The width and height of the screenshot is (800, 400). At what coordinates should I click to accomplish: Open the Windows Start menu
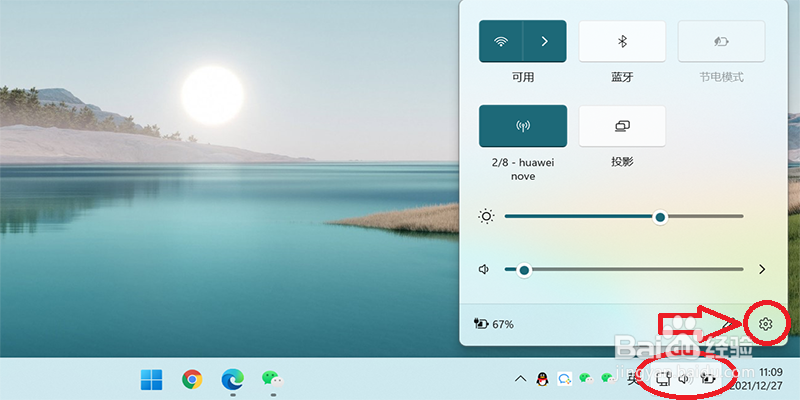(x=152, y=379)
